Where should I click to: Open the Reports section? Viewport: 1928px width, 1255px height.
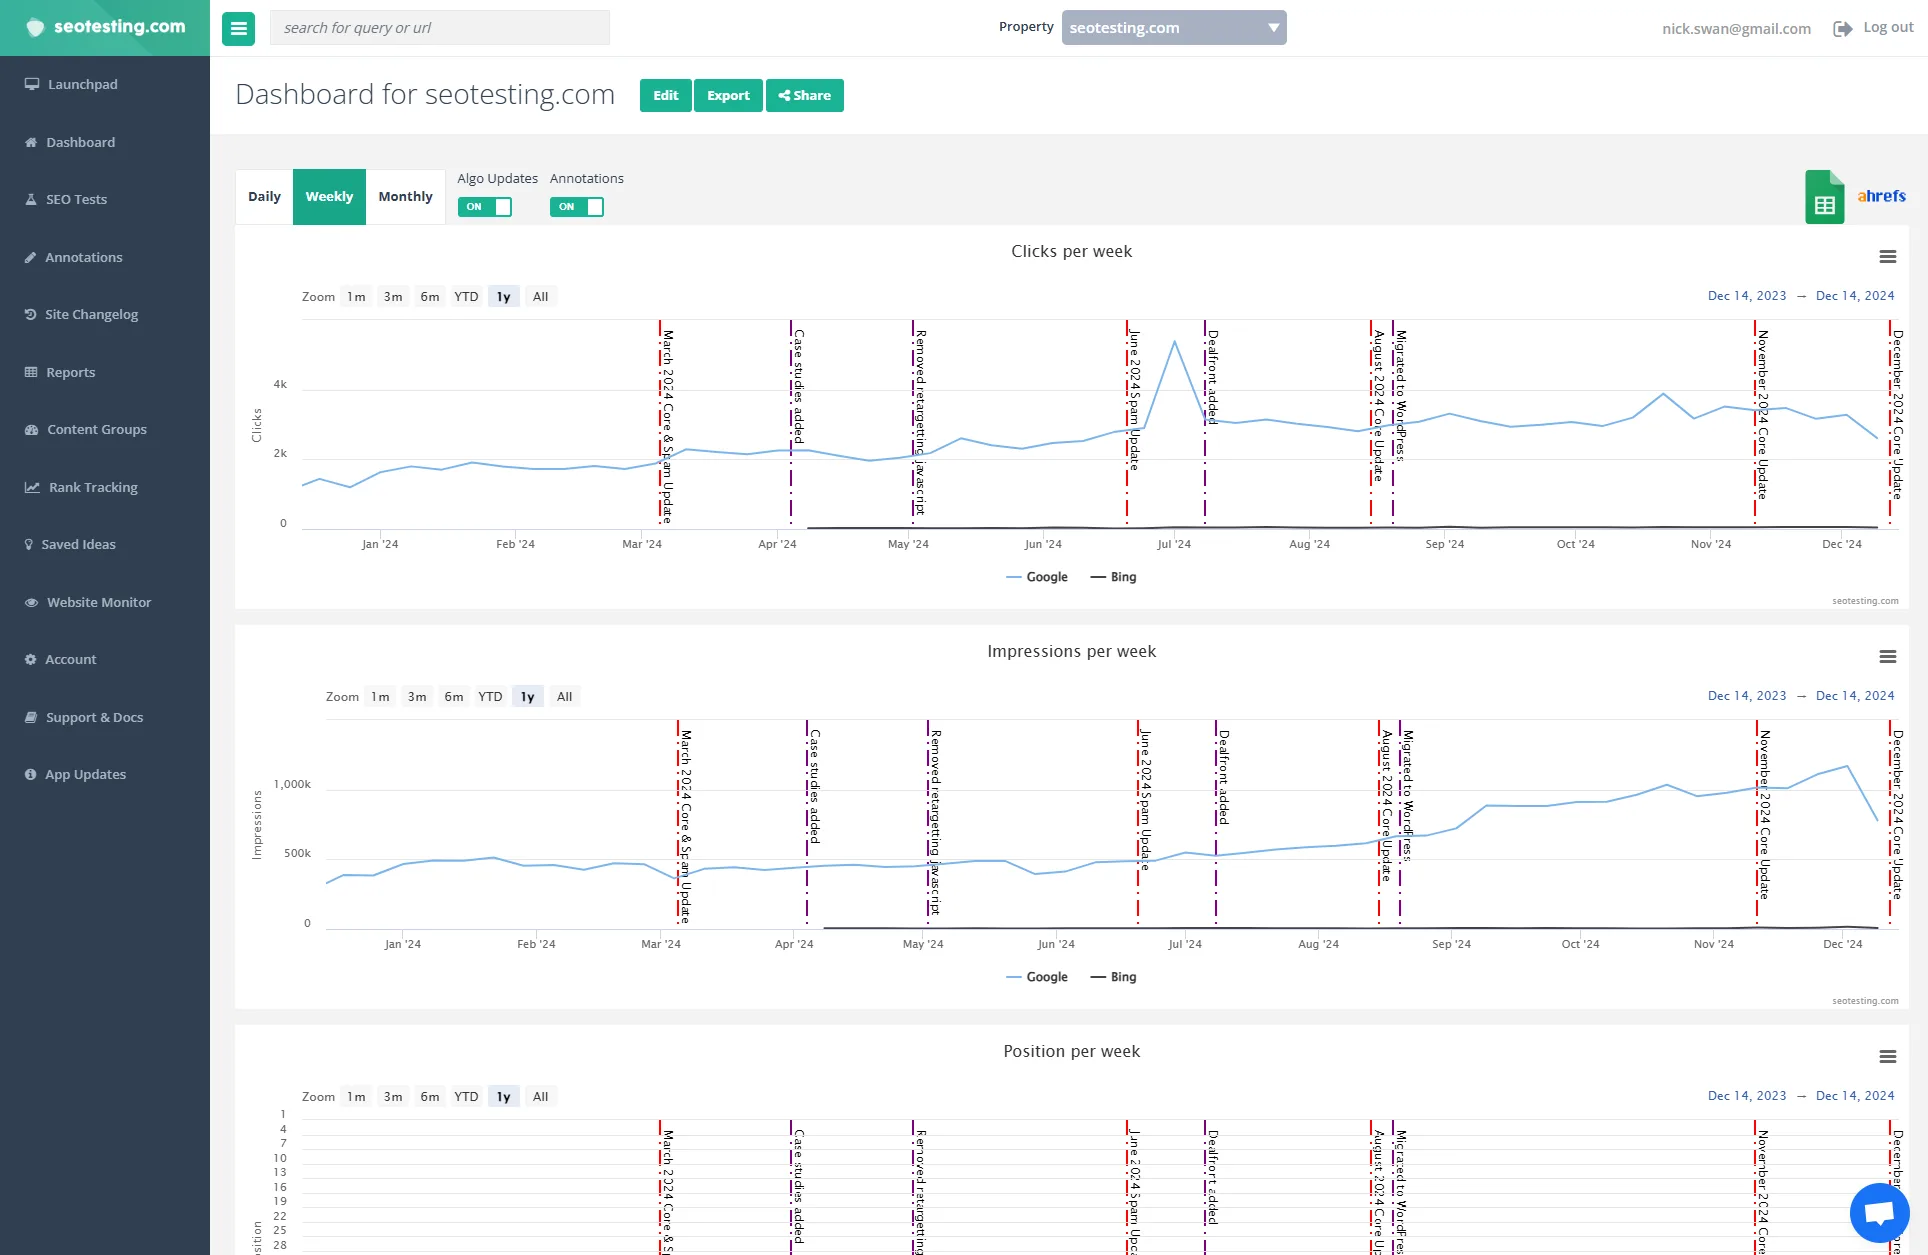pyautogui.click(x=70, y=372)
